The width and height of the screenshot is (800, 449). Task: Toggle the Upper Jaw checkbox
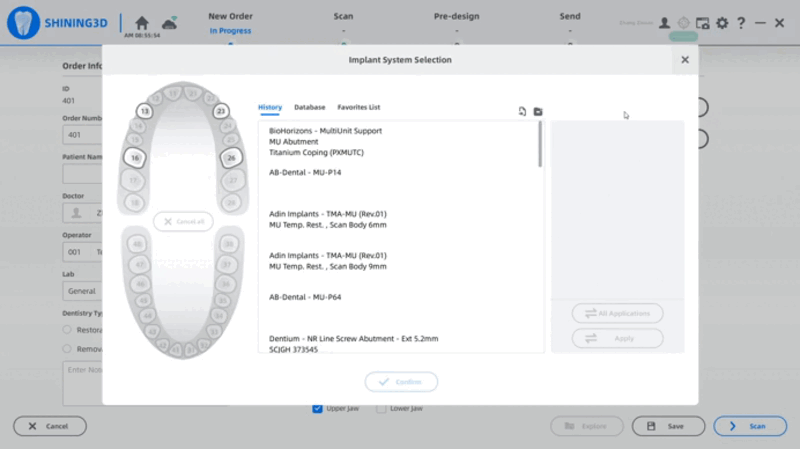click(x=317, y=408)
